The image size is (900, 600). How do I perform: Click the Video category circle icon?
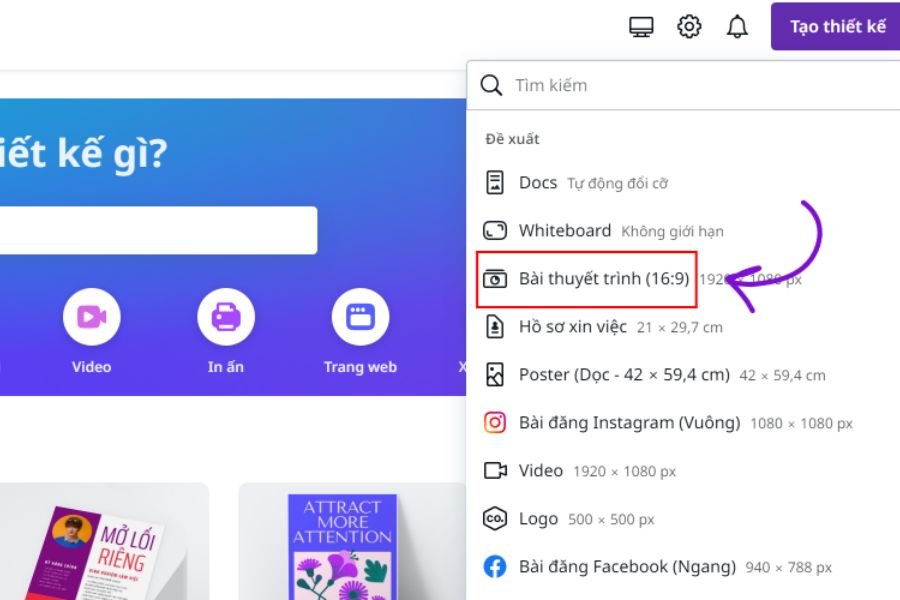tap(92, 317)
